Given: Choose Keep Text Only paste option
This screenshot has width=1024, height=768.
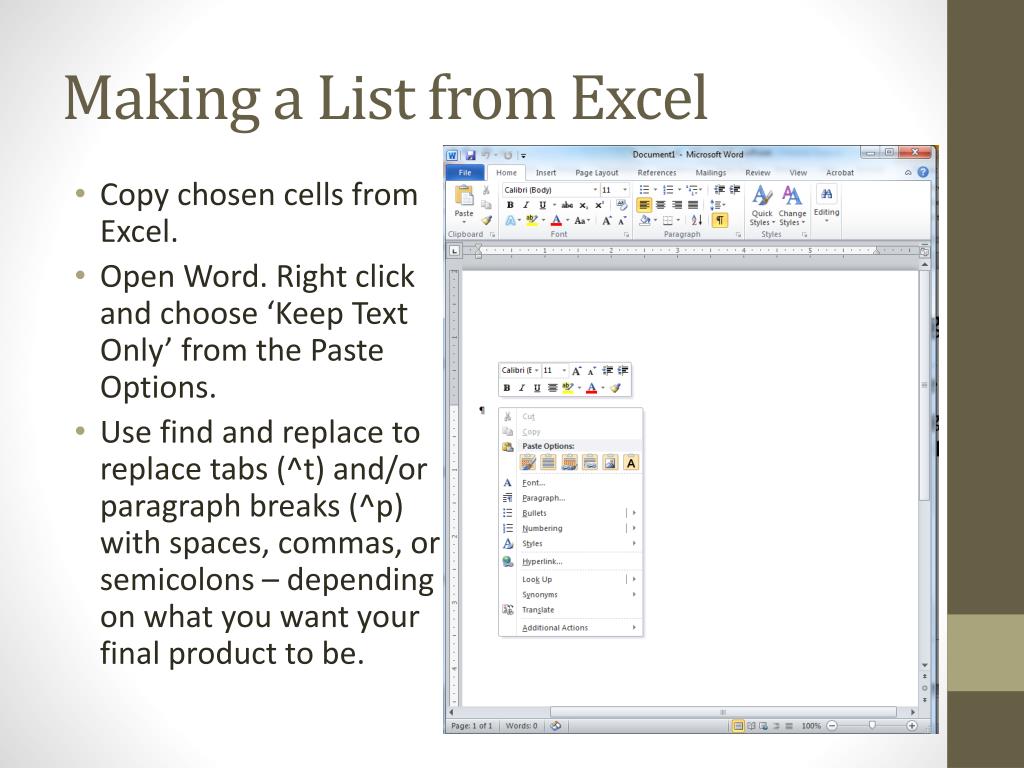Looking at the screenshot, I should 631,463.
